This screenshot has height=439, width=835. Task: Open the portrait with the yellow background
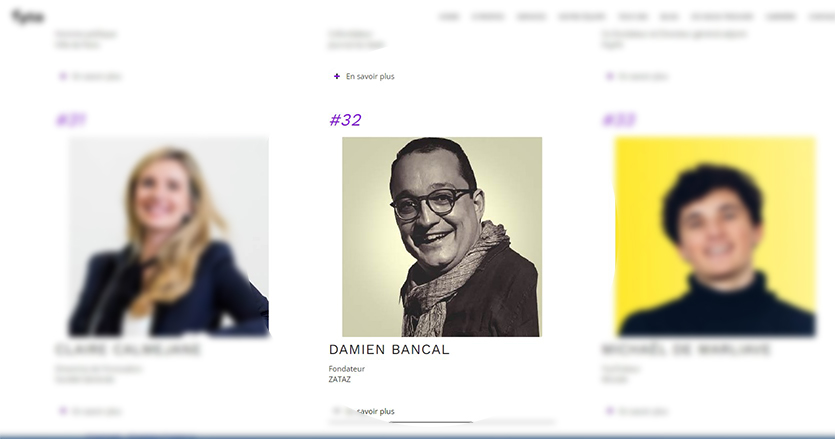pos(715,237)
